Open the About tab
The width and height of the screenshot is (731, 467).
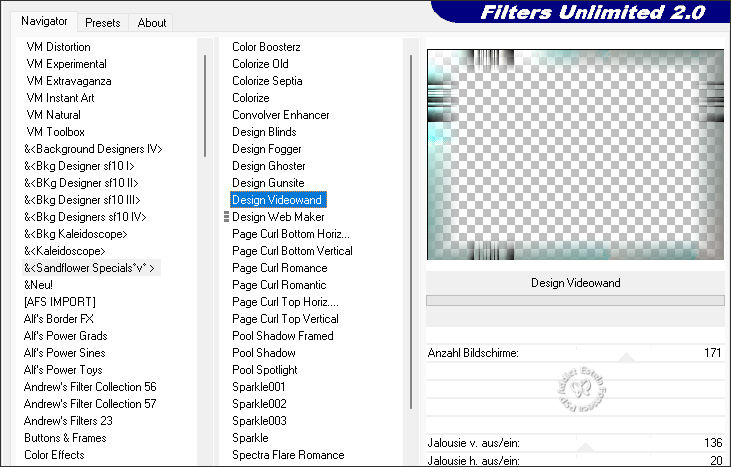coord(152,22)
